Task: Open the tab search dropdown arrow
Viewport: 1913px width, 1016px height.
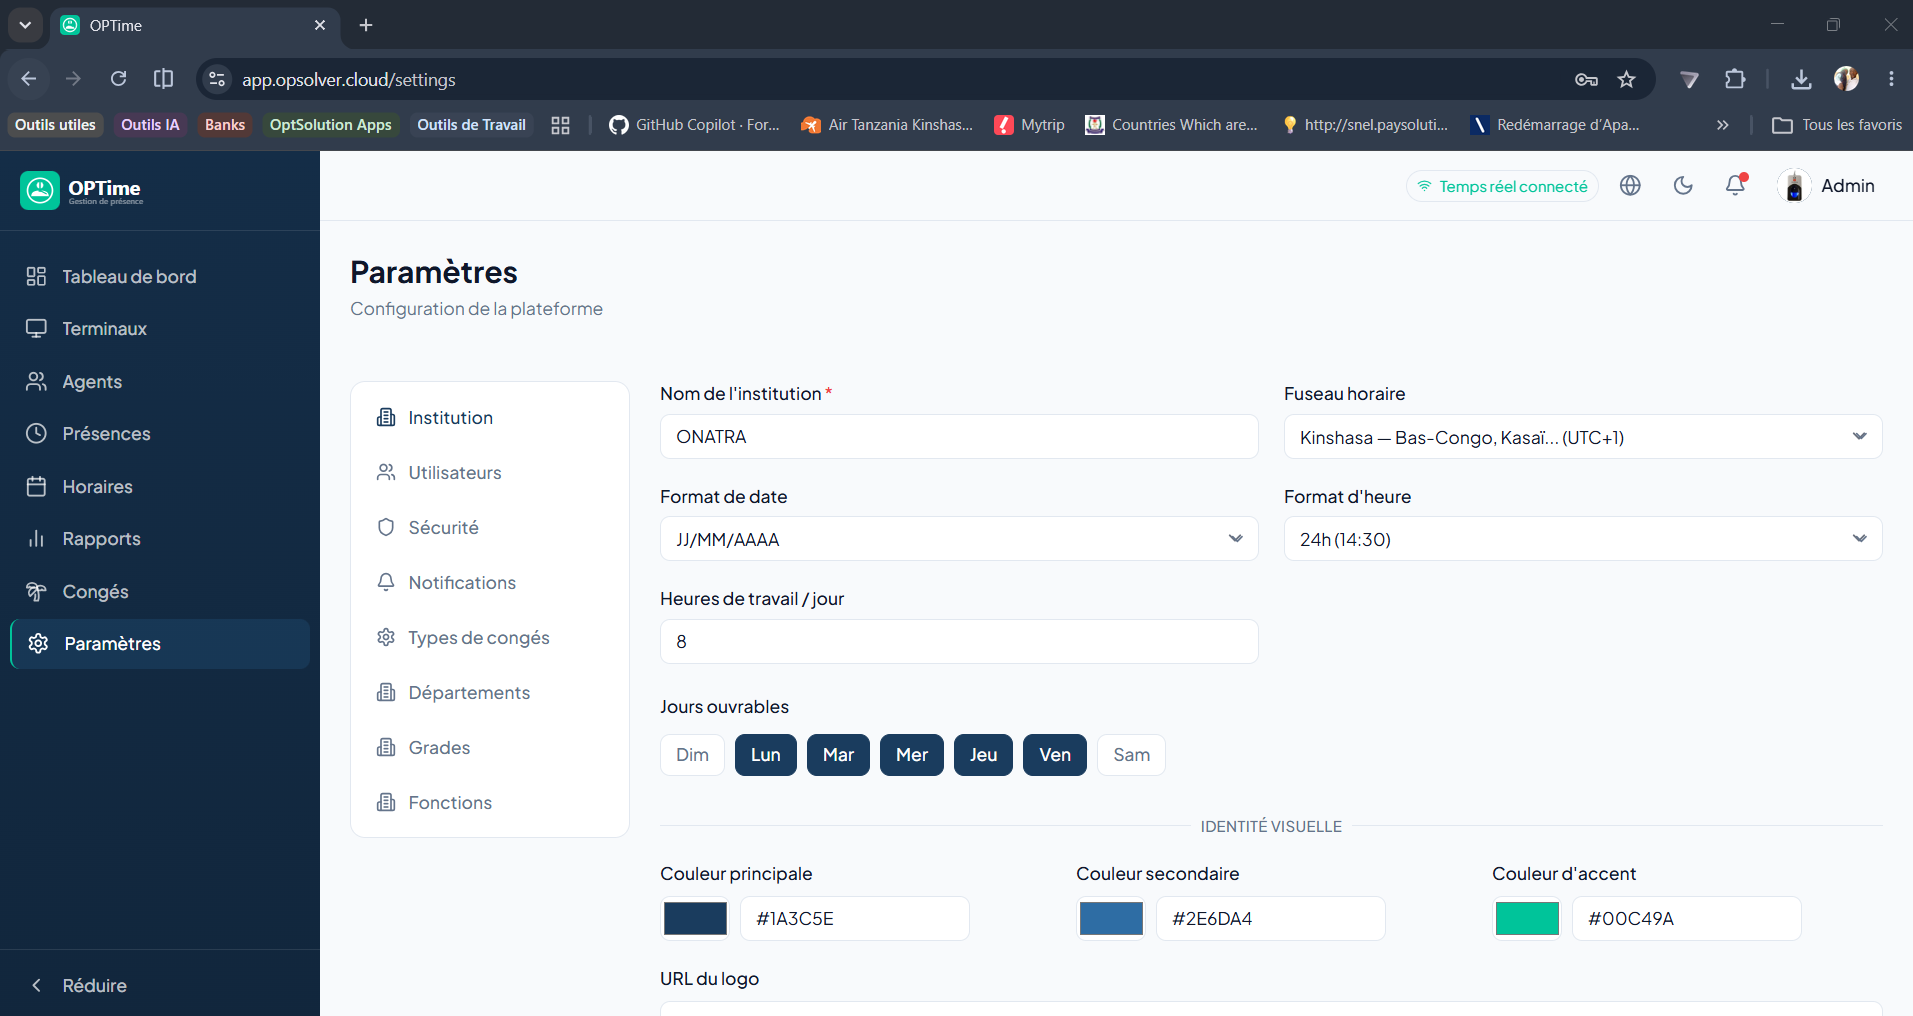Action: 25,25
